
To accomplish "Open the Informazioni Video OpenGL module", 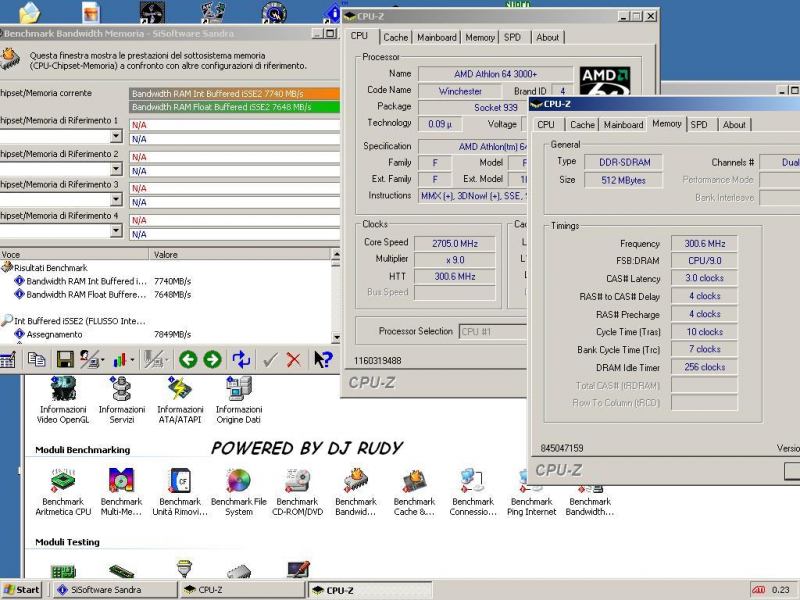I will [63, 400].
